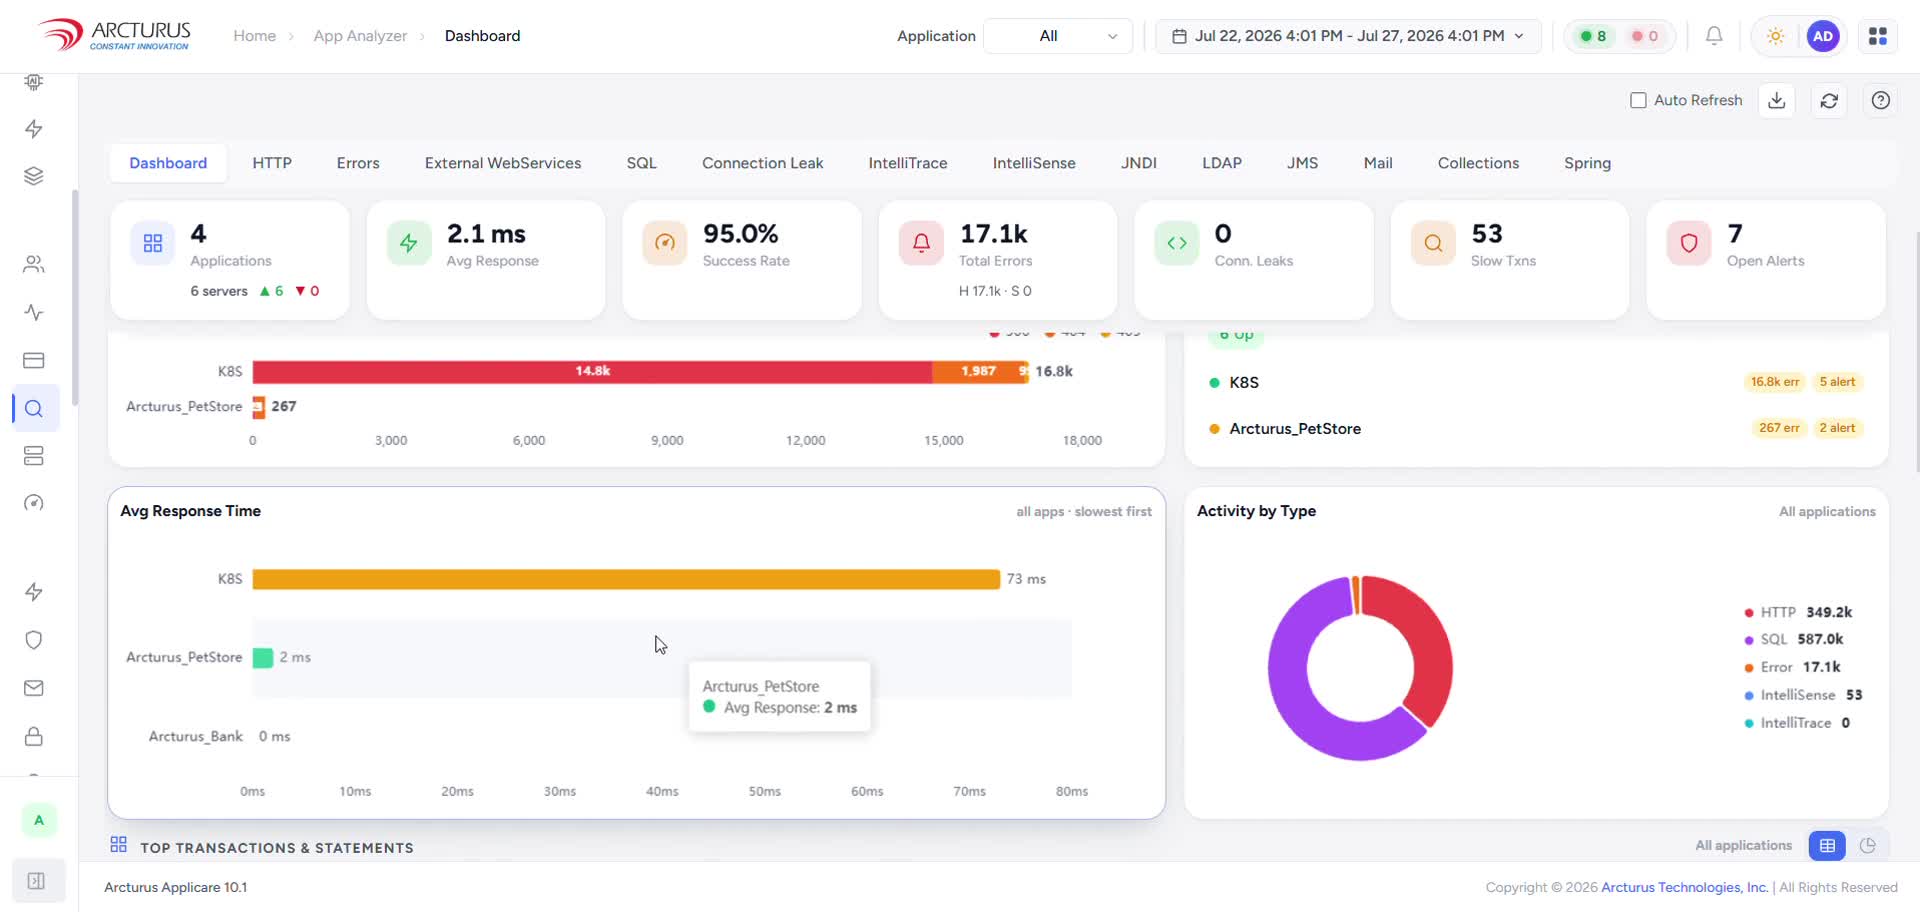This screenshot has height=912, width=1920.
Task: Open the sidebar layers icon
Action: (x=34, y=176)
